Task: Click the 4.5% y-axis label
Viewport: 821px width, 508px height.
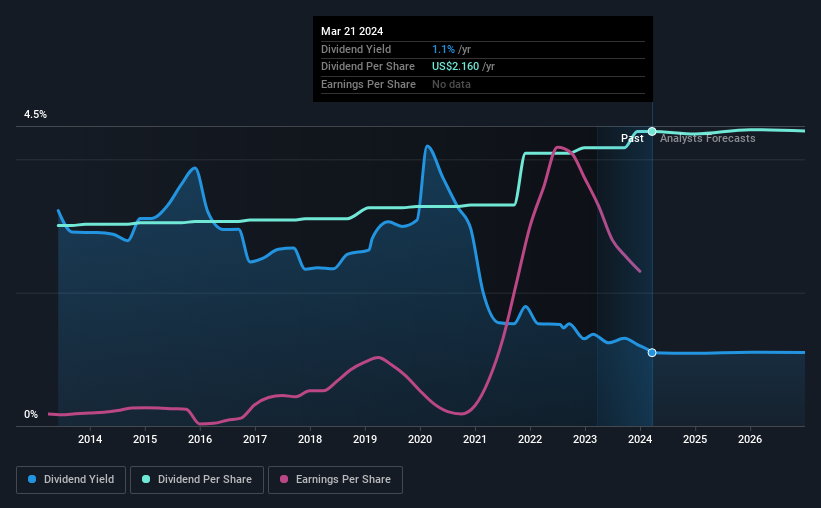Action: [x=35, y=114]
